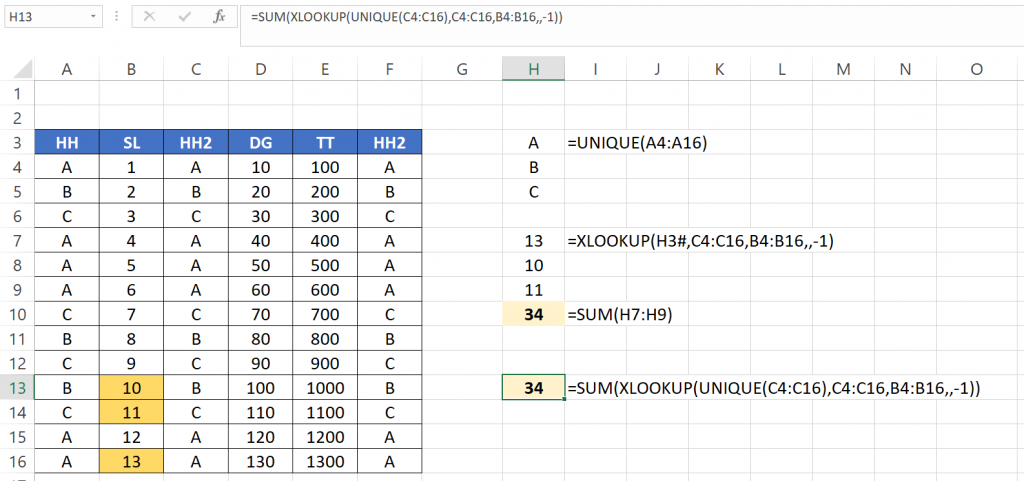The height and width of the screenshot is (481, 1024).
Task: Select column A header
Action: [x=67, y=69]
